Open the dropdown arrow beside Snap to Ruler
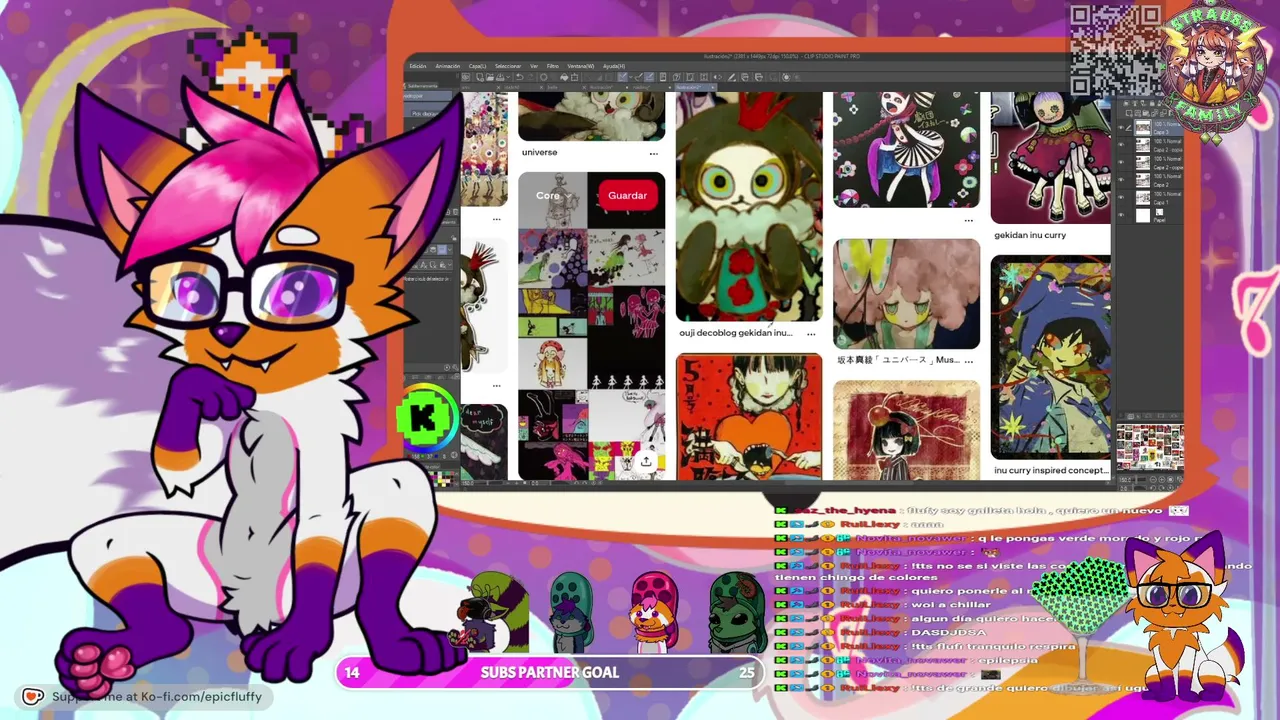 coord(633,77)
